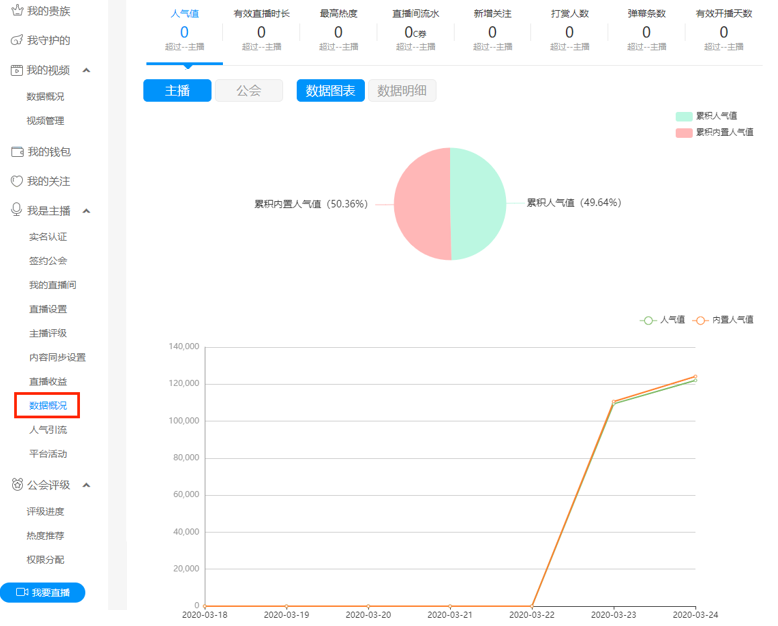The width and height of the screenshot is (778, 626).
Task: Collapse the 公会评级 section chevron
Action: pyautogui.click(x=86, y=485)
